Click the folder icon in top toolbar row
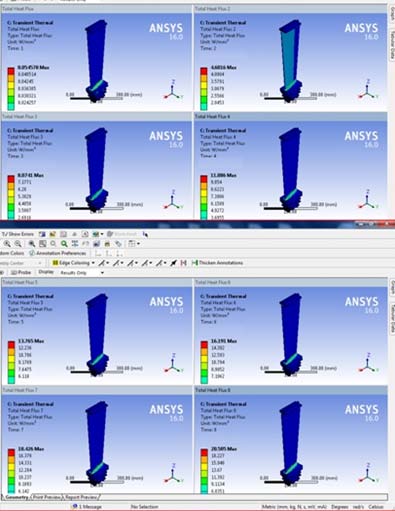 tap(53, 234)
